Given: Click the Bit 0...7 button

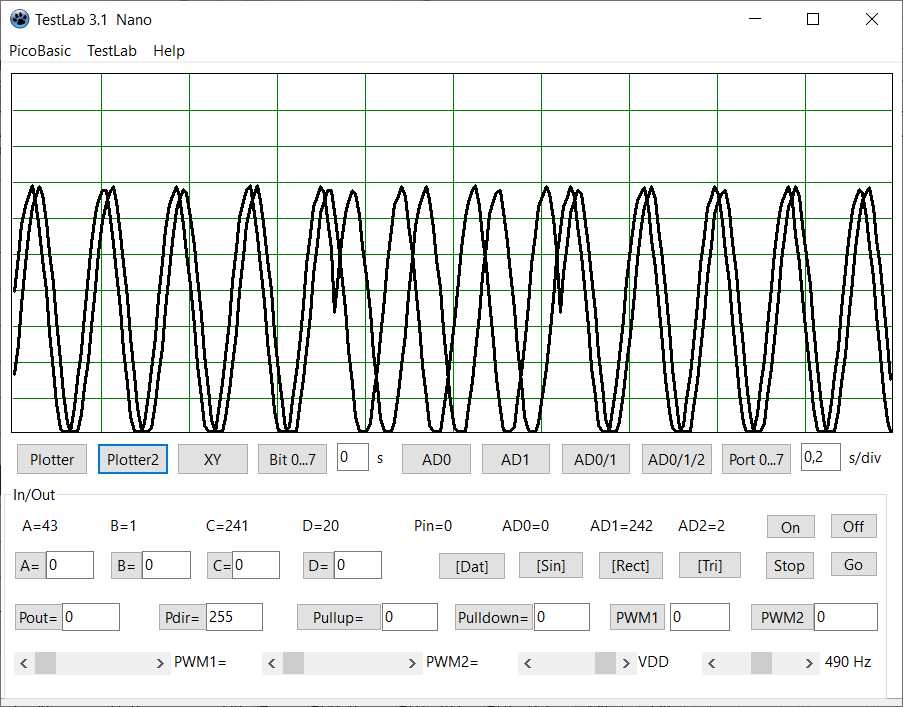Looking at the screenshot, I should [292, 459].
